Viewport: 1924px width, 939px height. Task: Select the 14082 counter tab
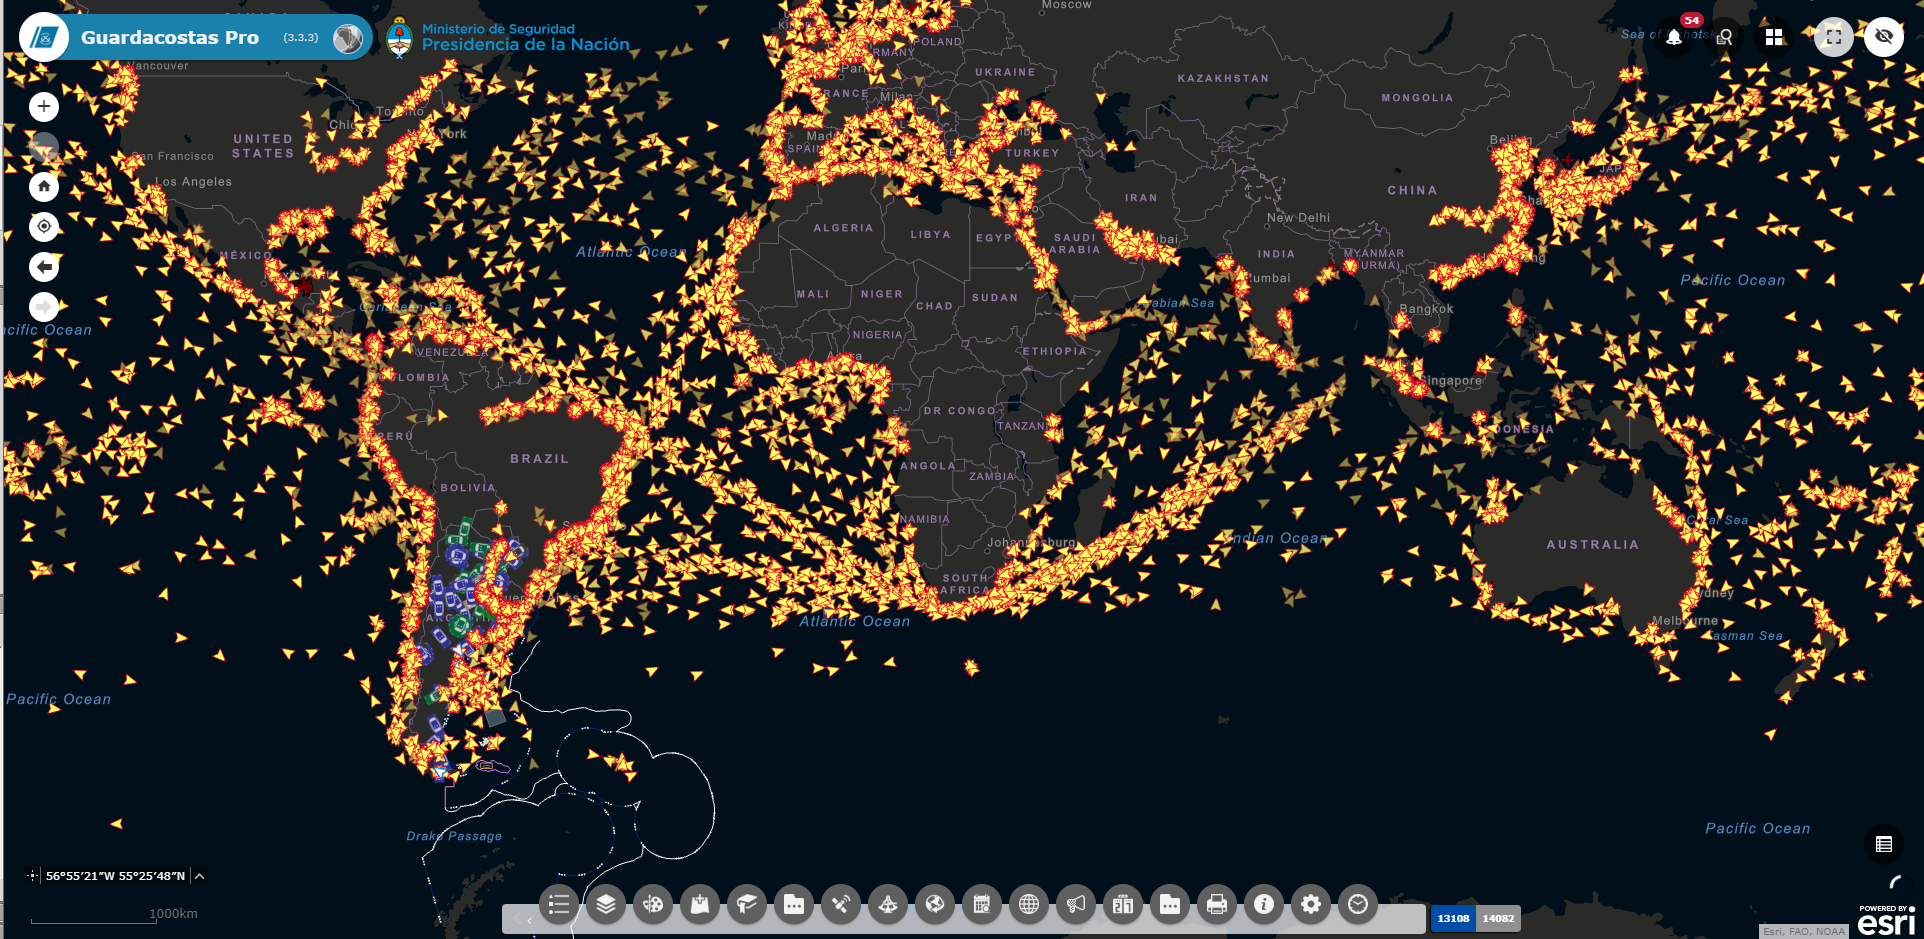pos(1498,918)
